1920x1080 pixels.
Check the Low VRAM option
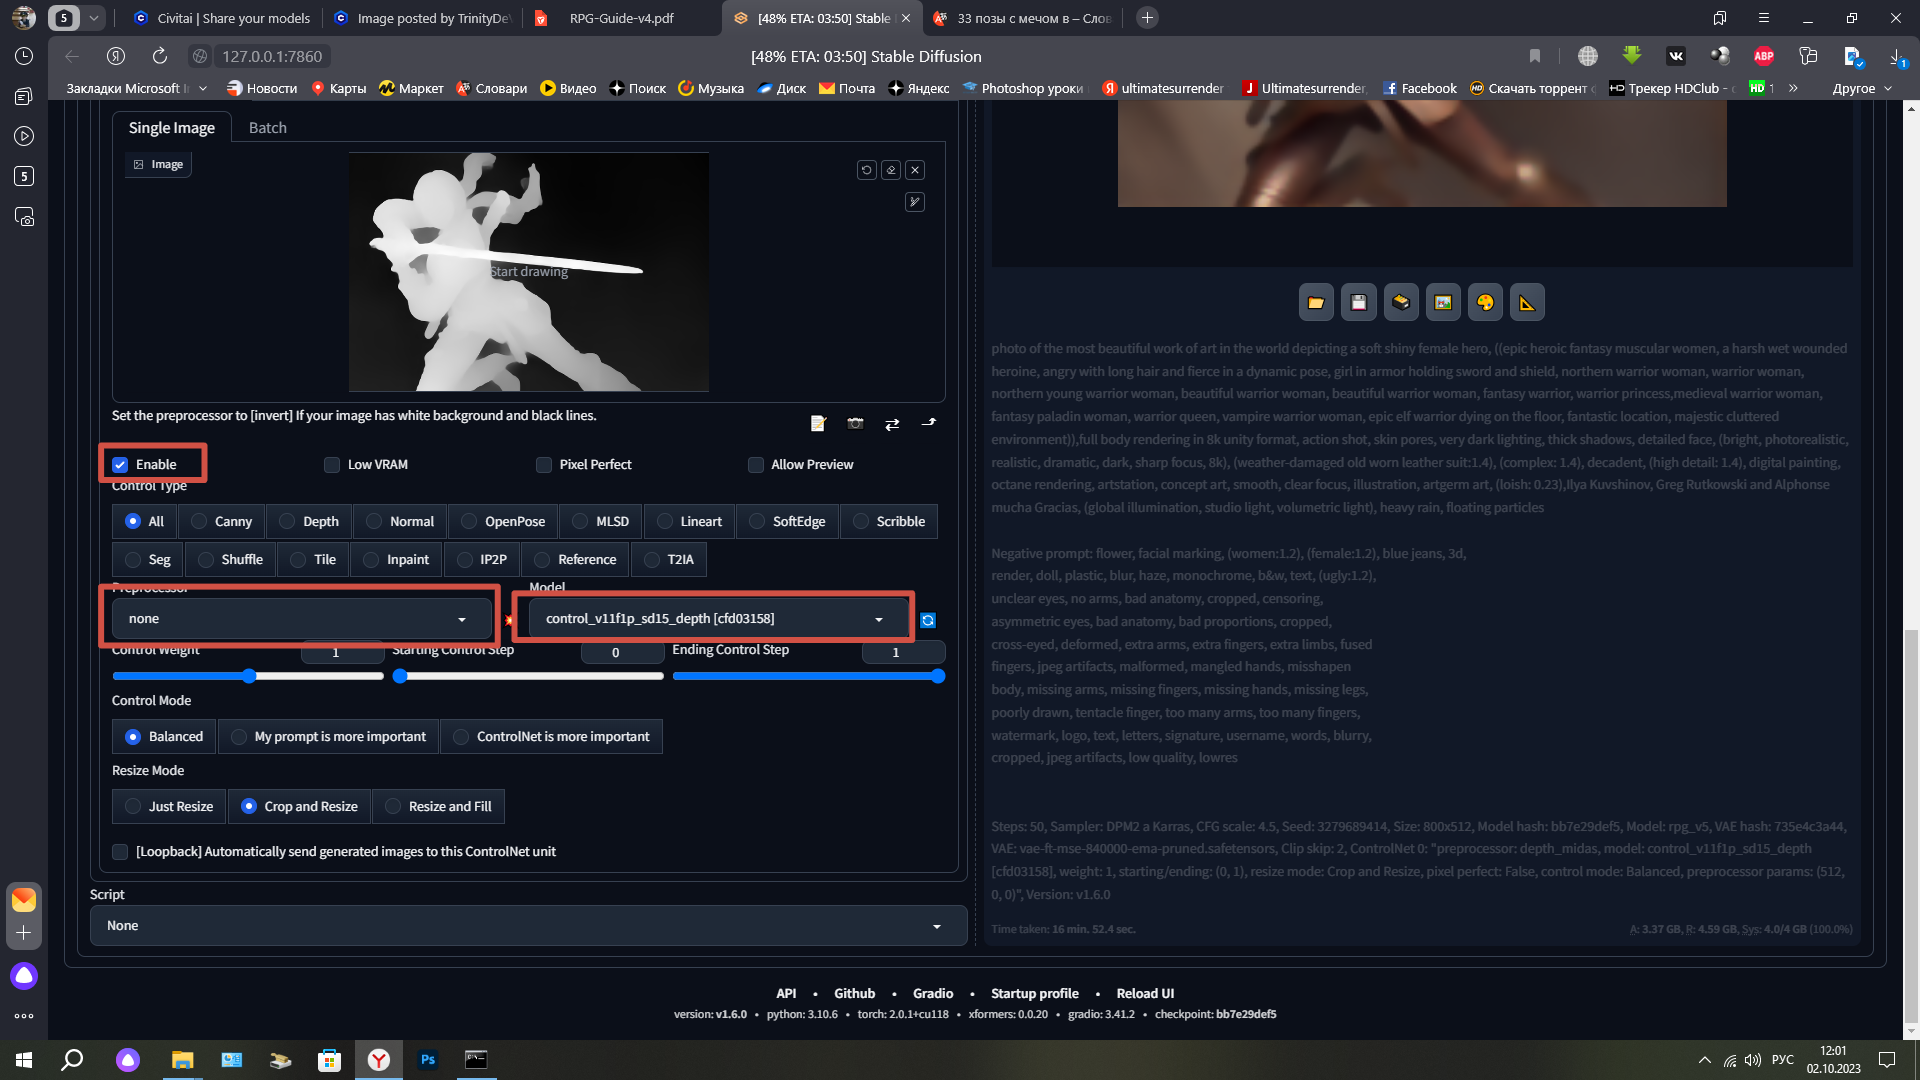click(332, 465)
